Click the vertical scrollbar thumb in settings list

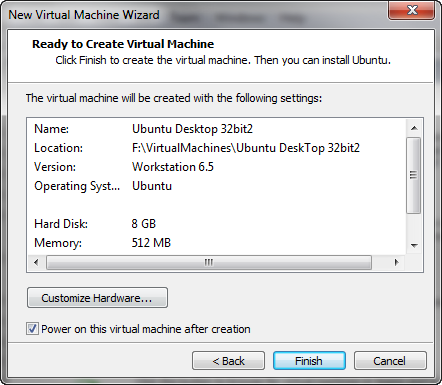(x=414, y=175)
